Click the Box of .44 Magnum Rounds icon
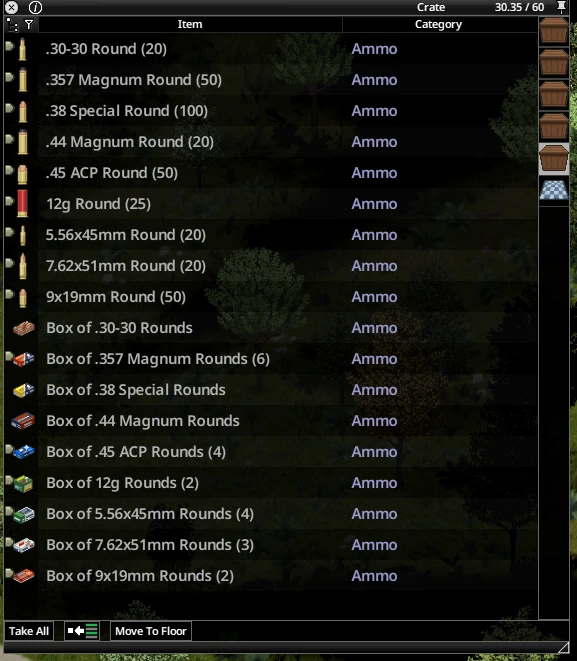577x661 pixels. (23, 421)
